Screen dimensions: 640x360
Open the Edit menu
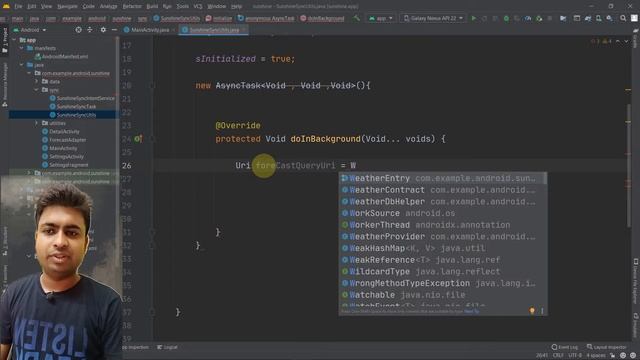click(32, 7)
